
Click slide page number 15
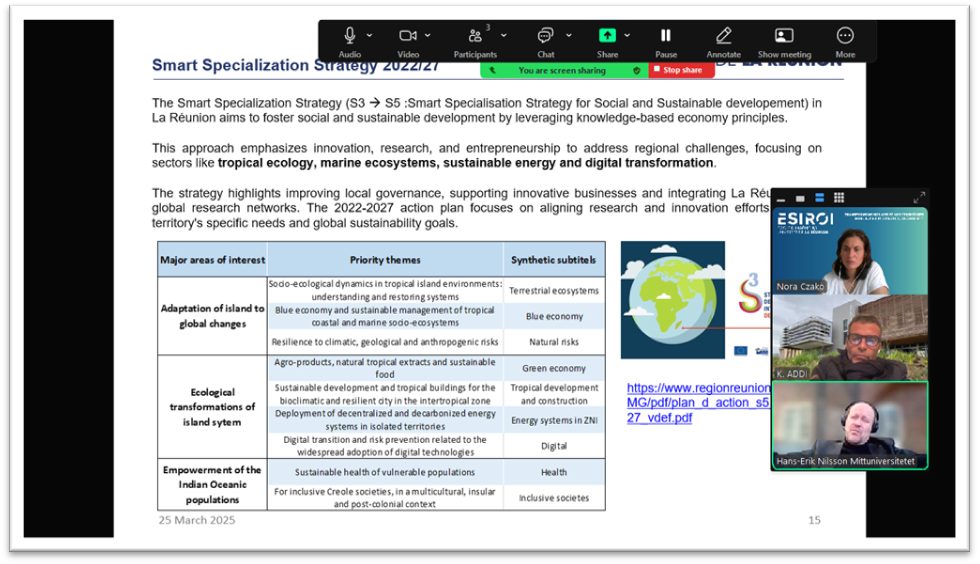tap(814, 520)
